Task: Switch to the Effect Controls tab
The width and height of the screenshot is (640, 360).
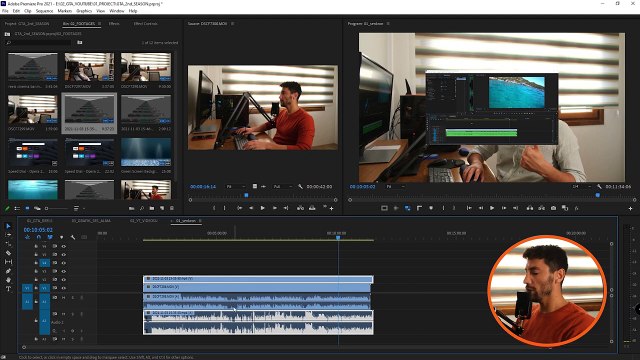Action: coord(146,24)
